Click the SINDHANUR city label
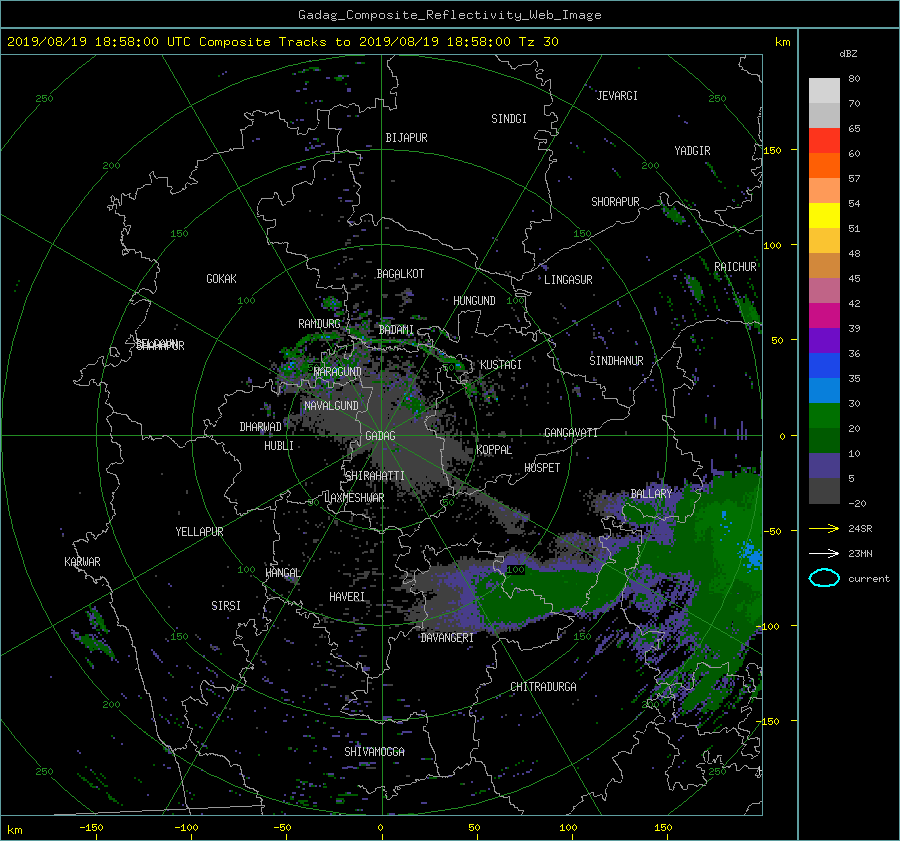This screenshot has width=900, height=841. tap(616, 361)
